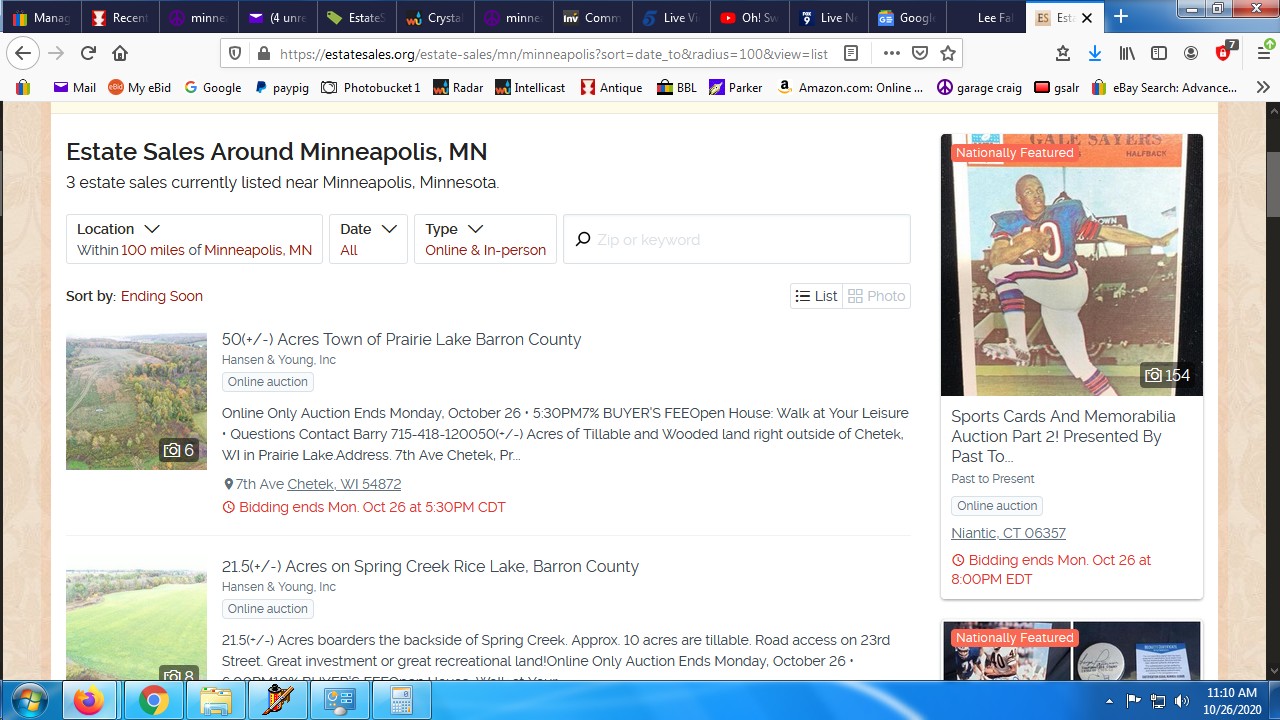
Task: Launch Google Chrome from the taskbar
Action: 153,701
